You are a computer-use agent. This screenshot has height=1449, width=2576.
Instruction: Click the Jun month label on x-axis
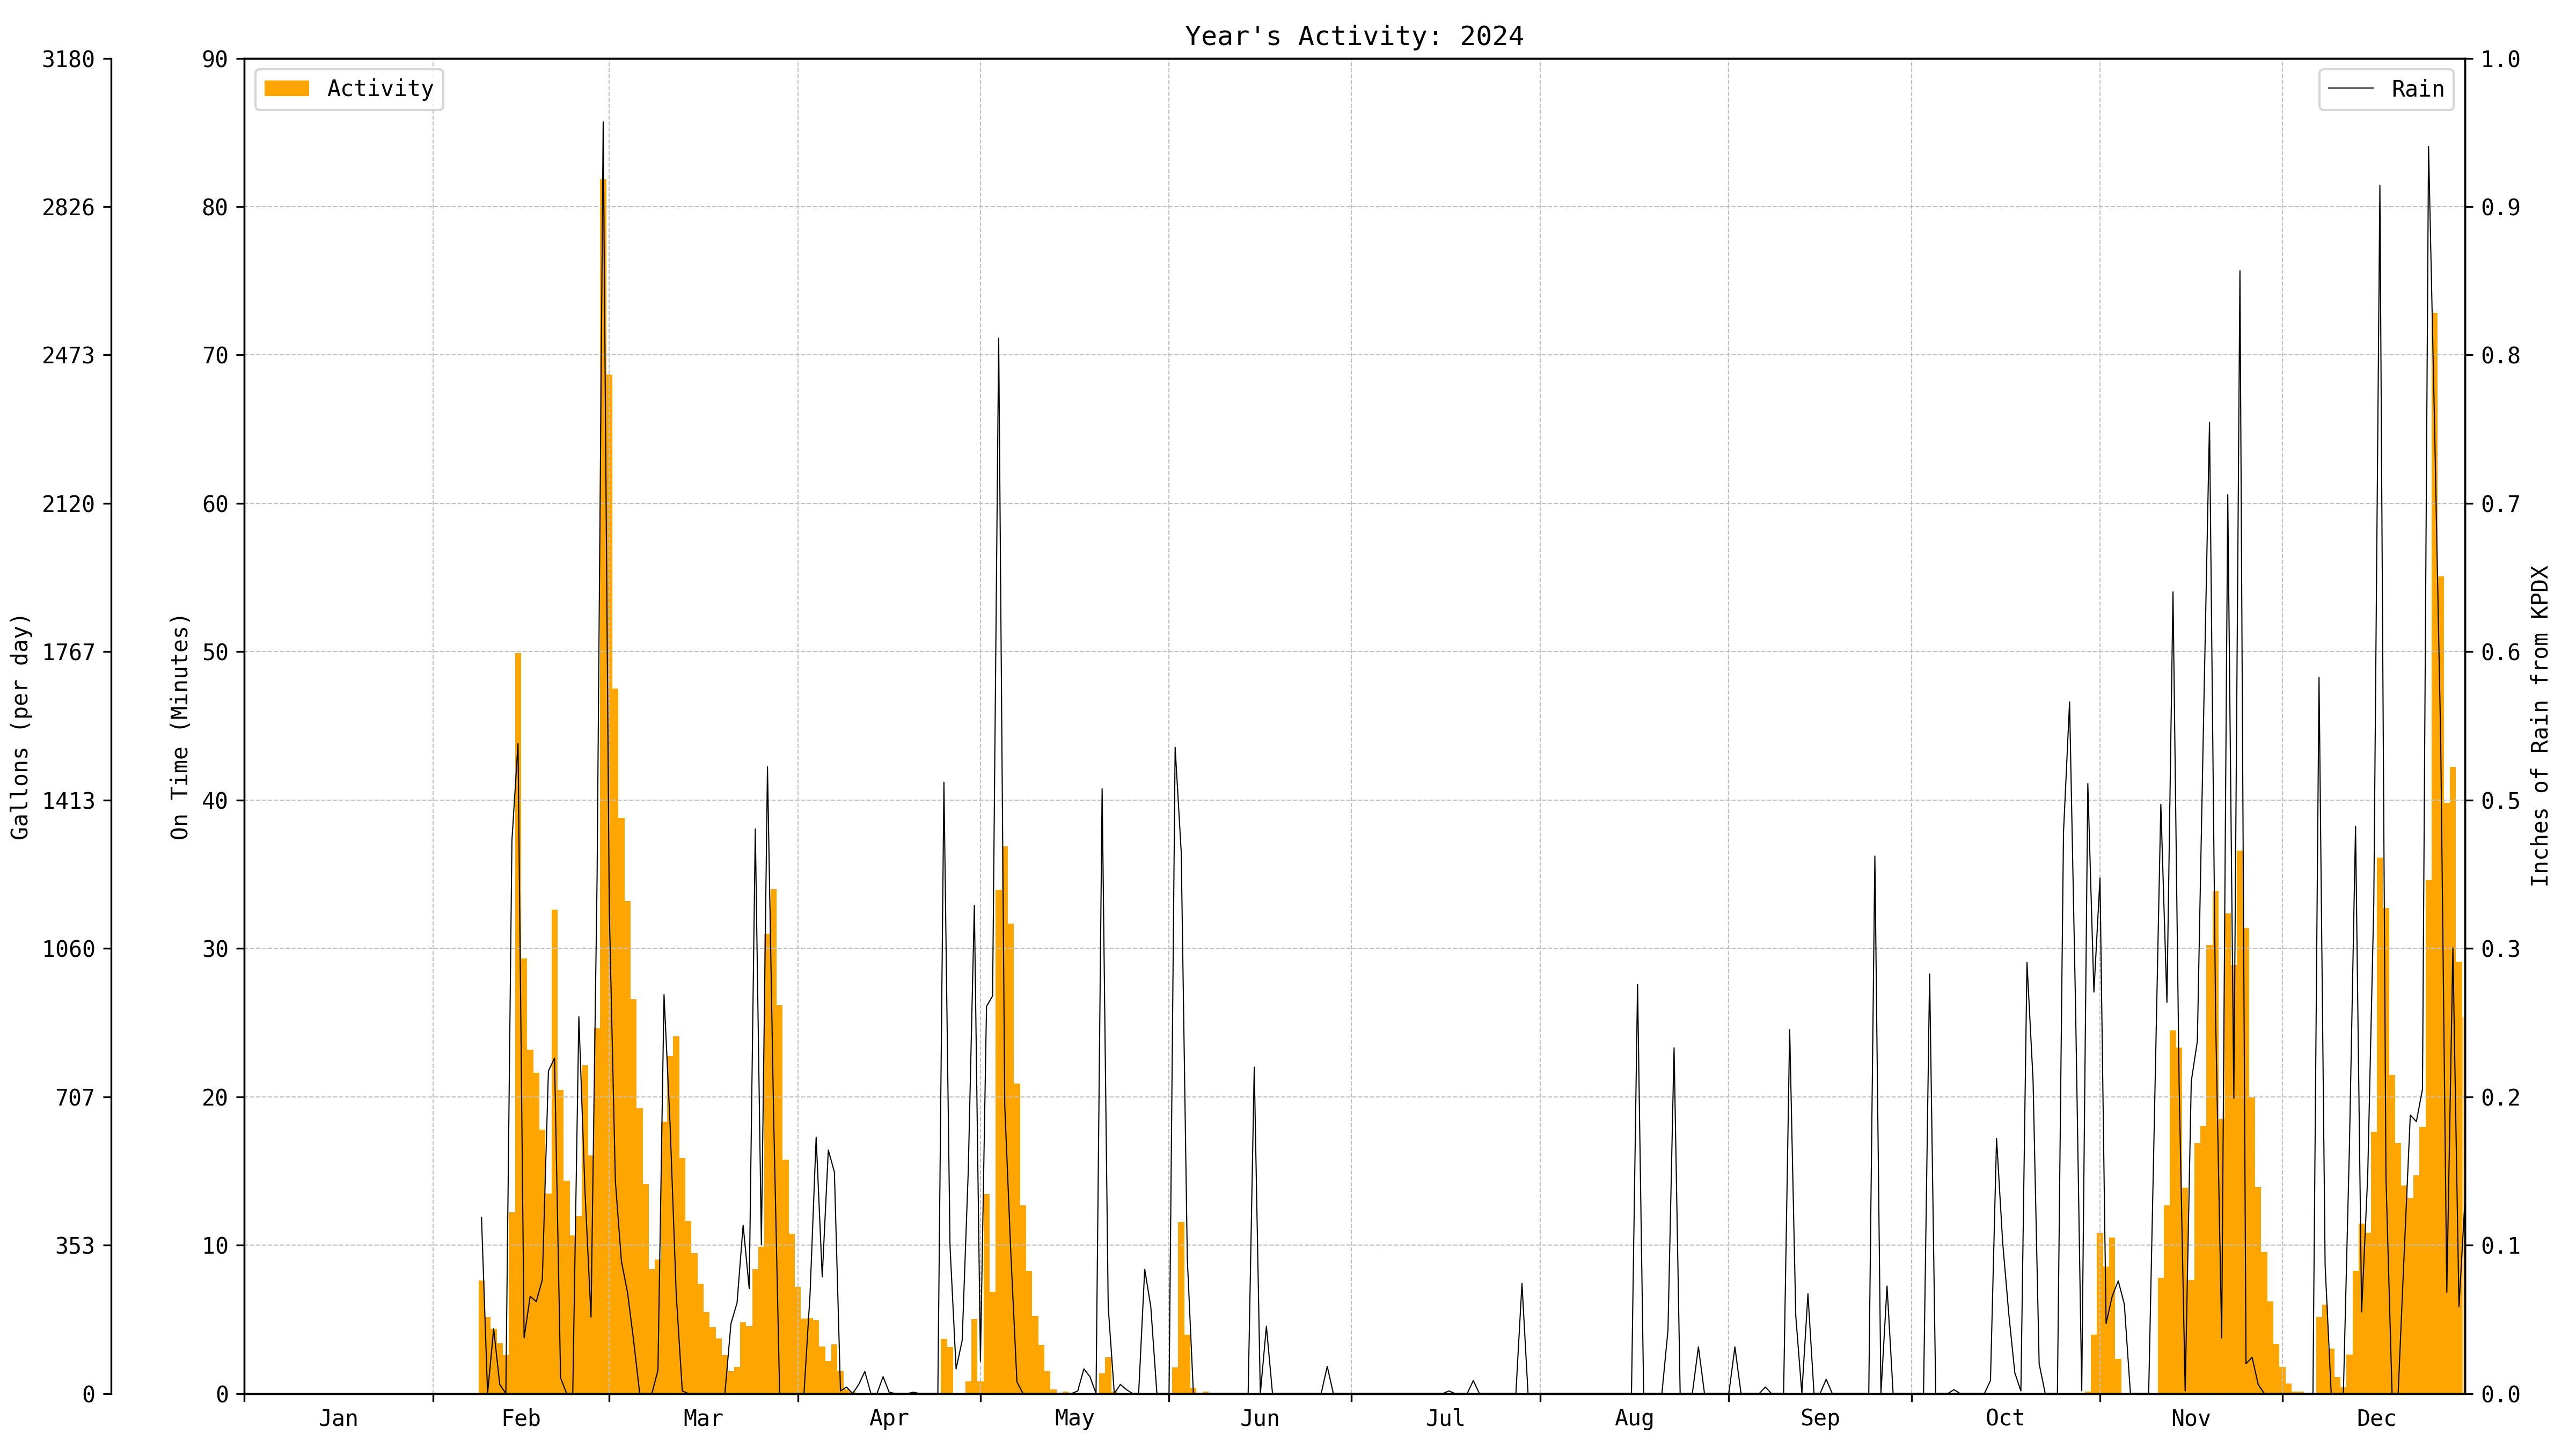coord(1259,1418)
